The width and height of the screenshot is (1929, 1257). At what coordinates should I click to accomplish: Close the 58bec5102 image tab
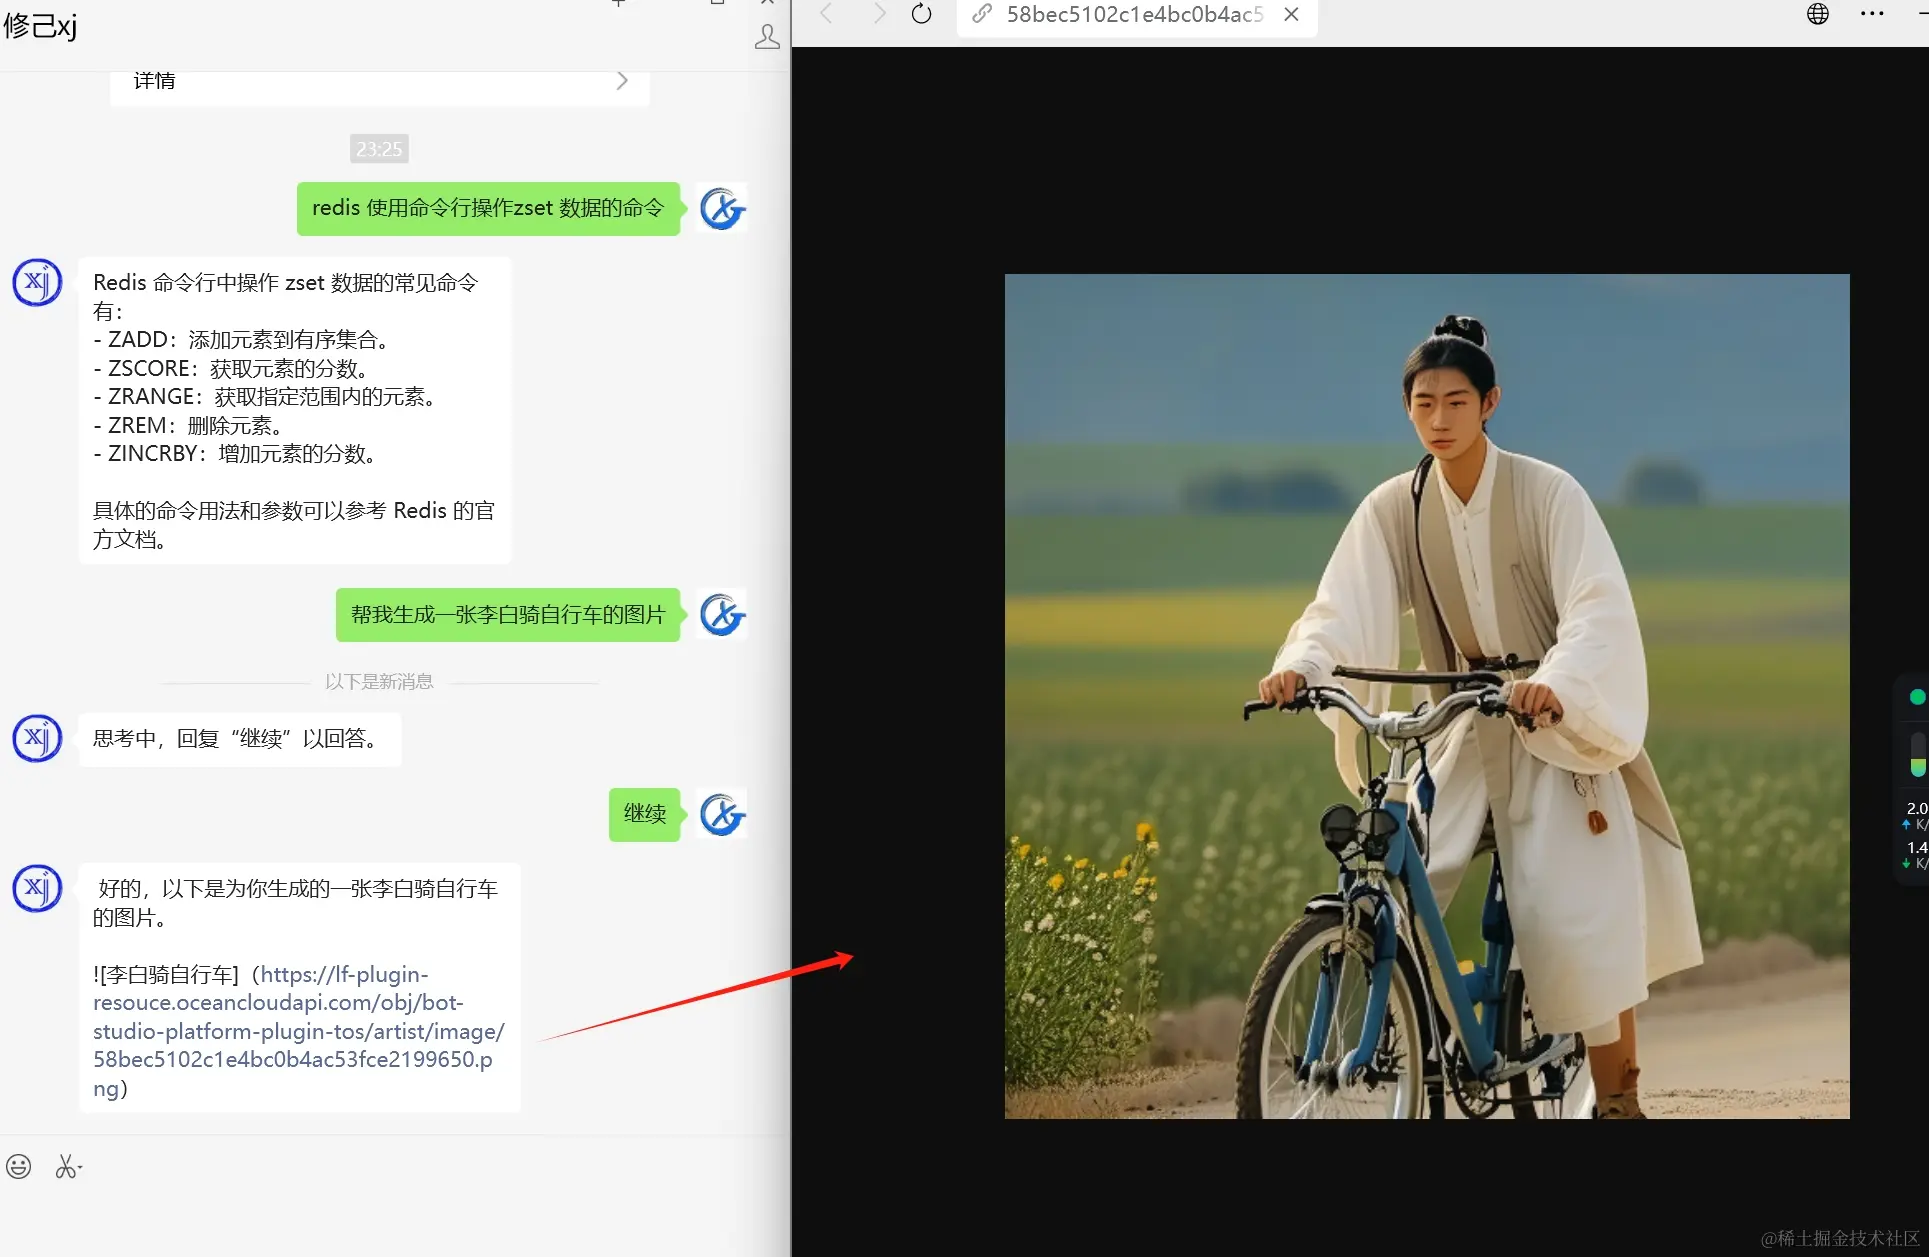click(x=1290, y=15)
